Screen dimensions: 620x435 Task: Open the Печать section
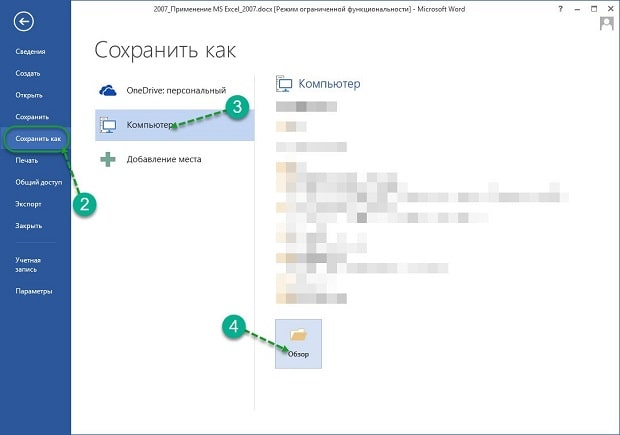pyautogui.click(x=26, y=160)
